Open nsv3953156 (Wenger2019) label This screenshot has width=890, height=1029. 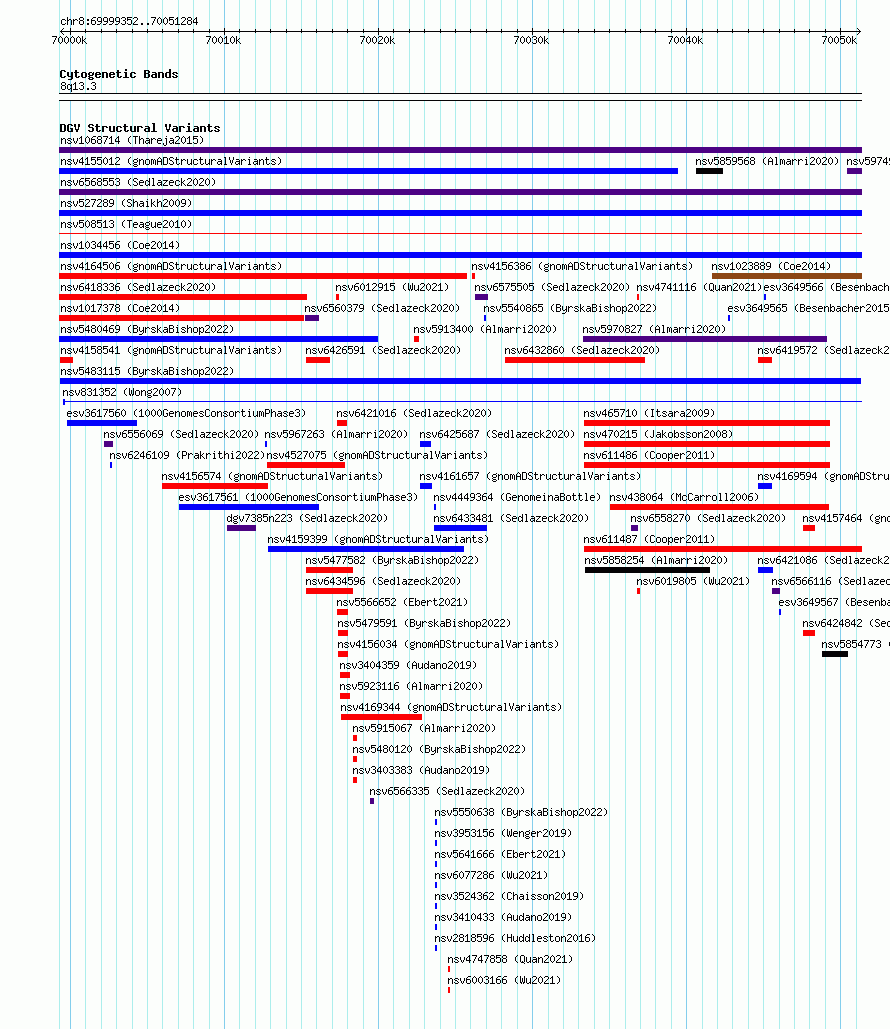pos(503,833)
